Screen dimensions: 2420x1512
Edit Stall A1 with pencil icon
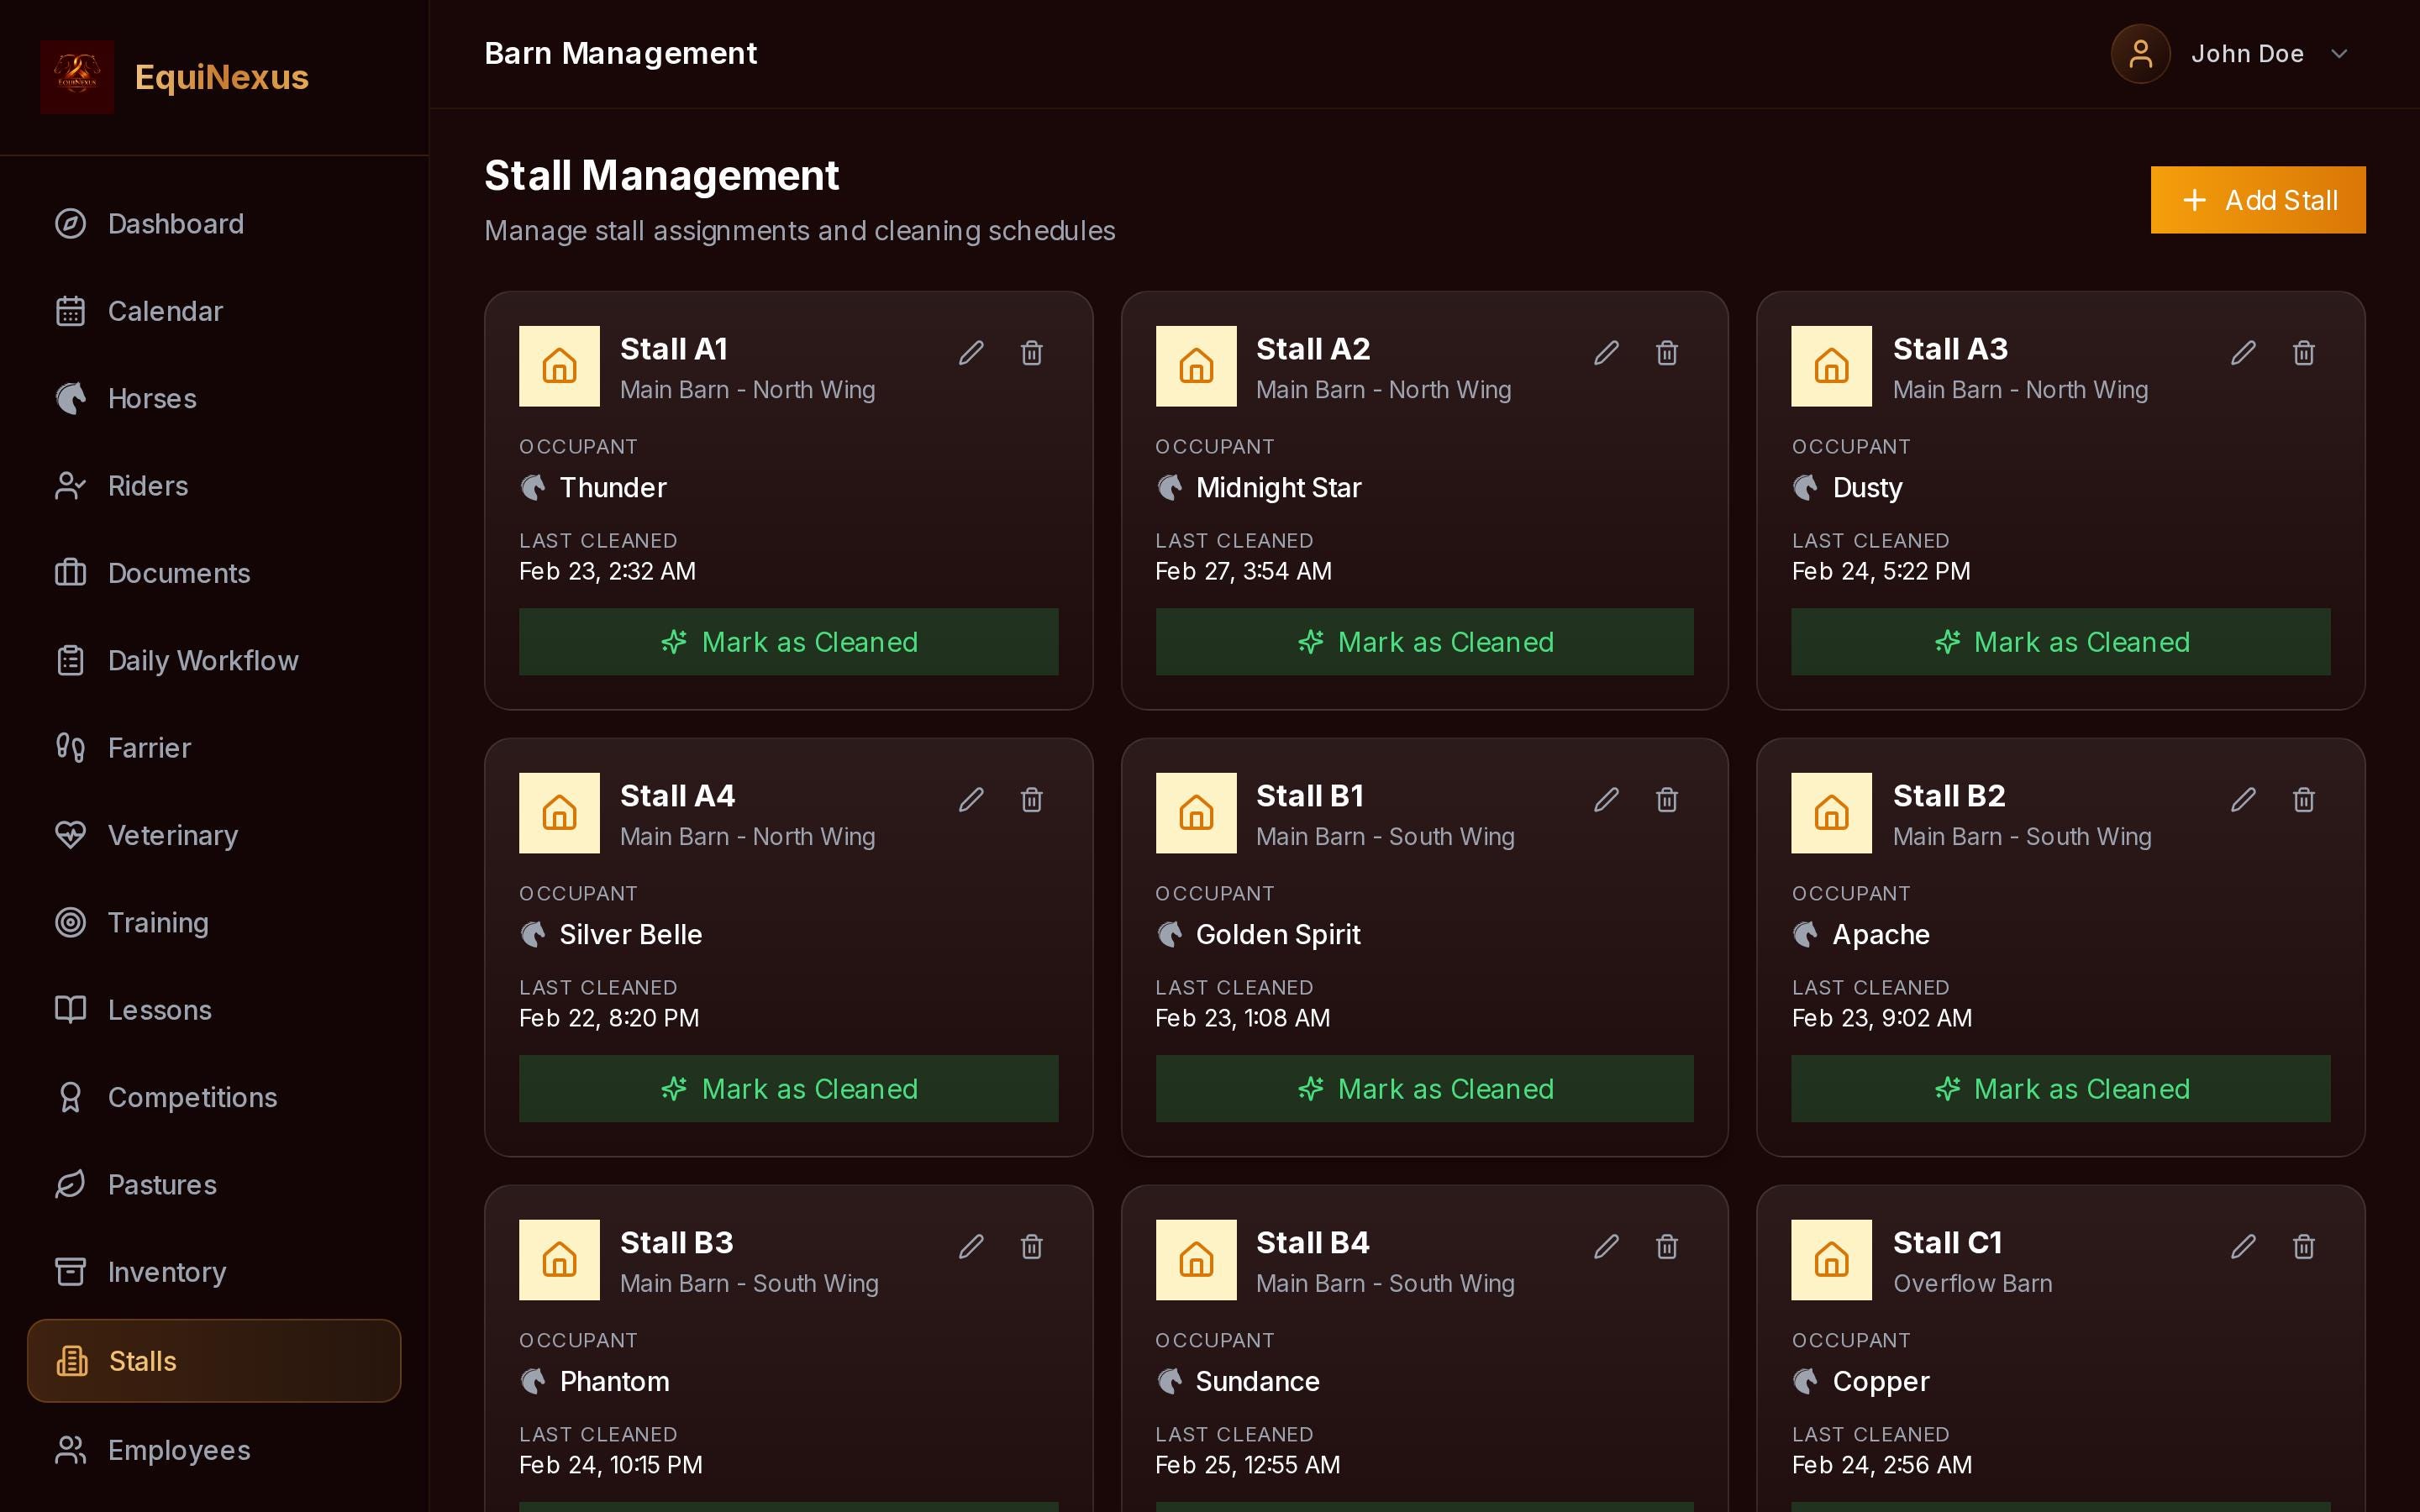click(x=971, y=353)
